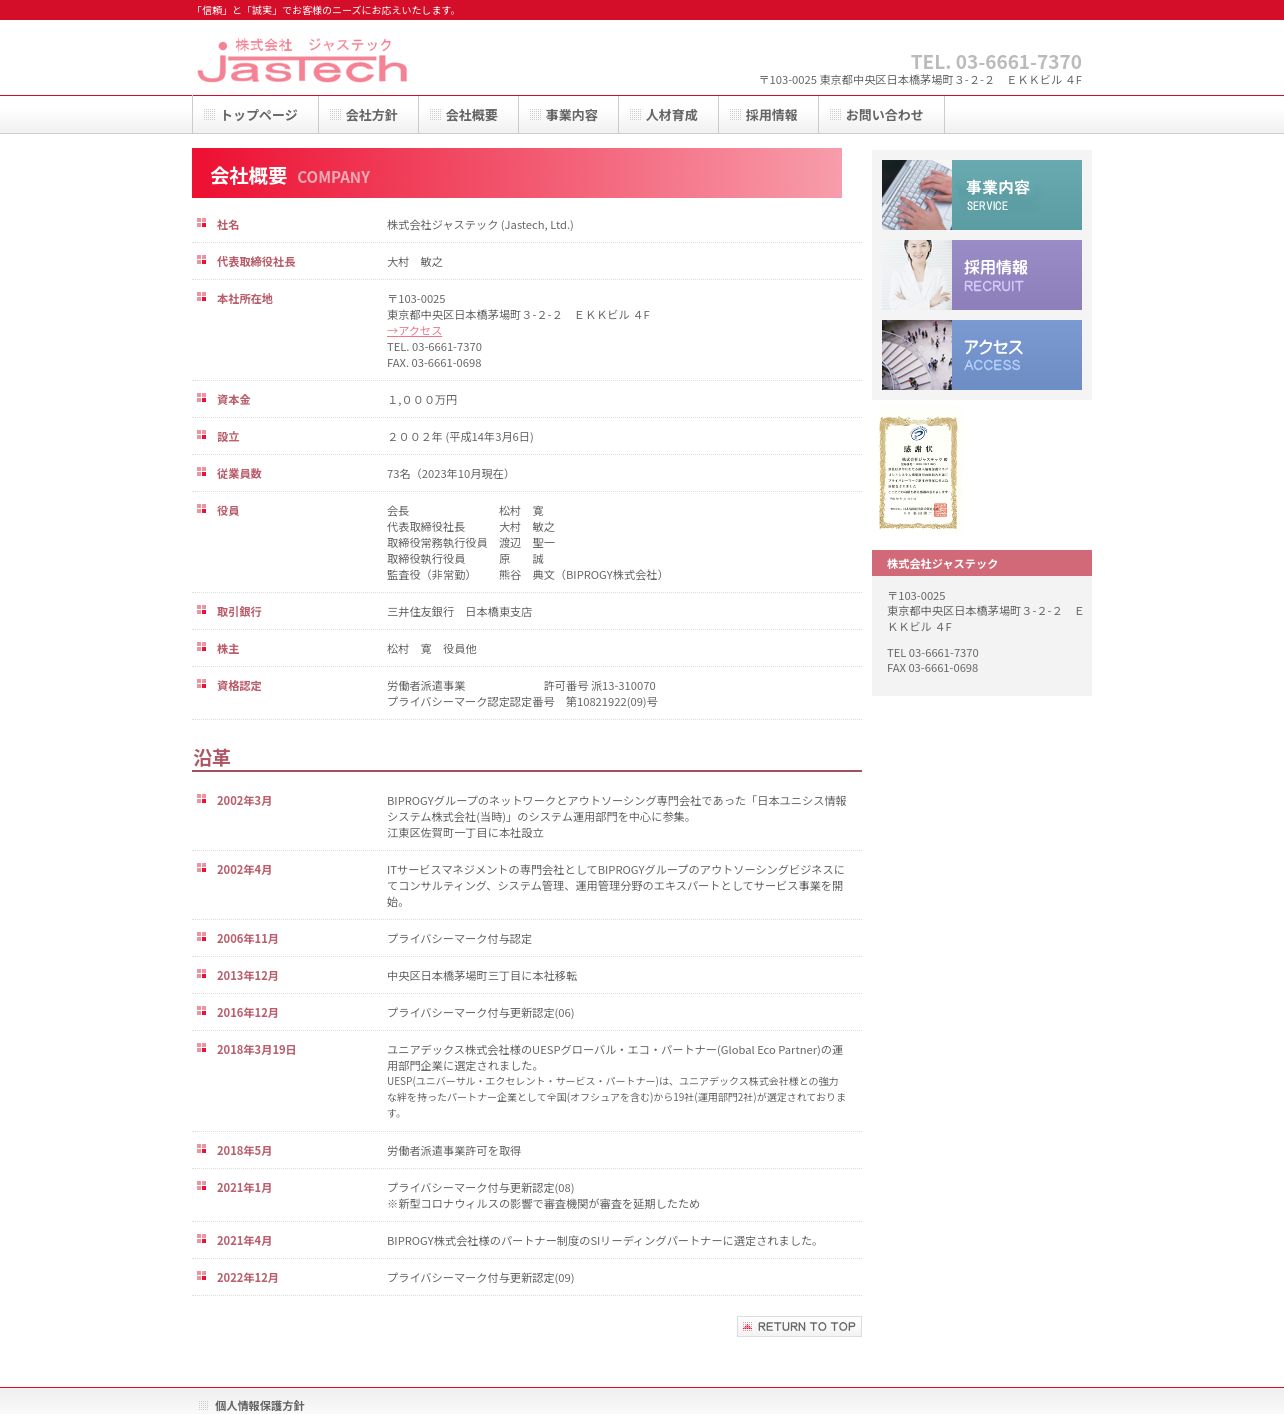Click the 2013年12月 history entry

[248, 976]
